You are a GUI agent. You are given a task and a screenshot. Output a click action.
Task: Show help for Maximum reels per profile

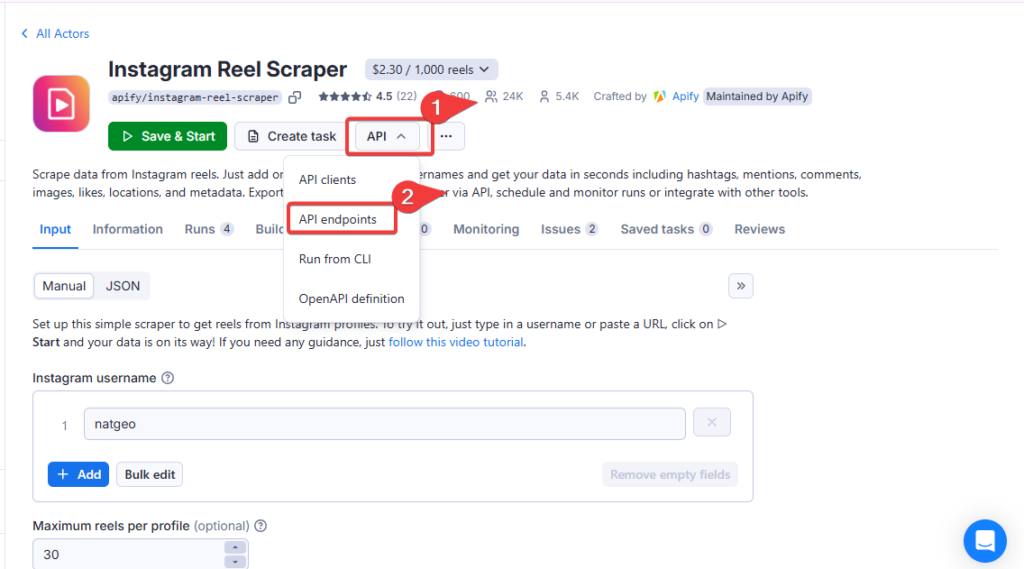[x=261, y=526]
